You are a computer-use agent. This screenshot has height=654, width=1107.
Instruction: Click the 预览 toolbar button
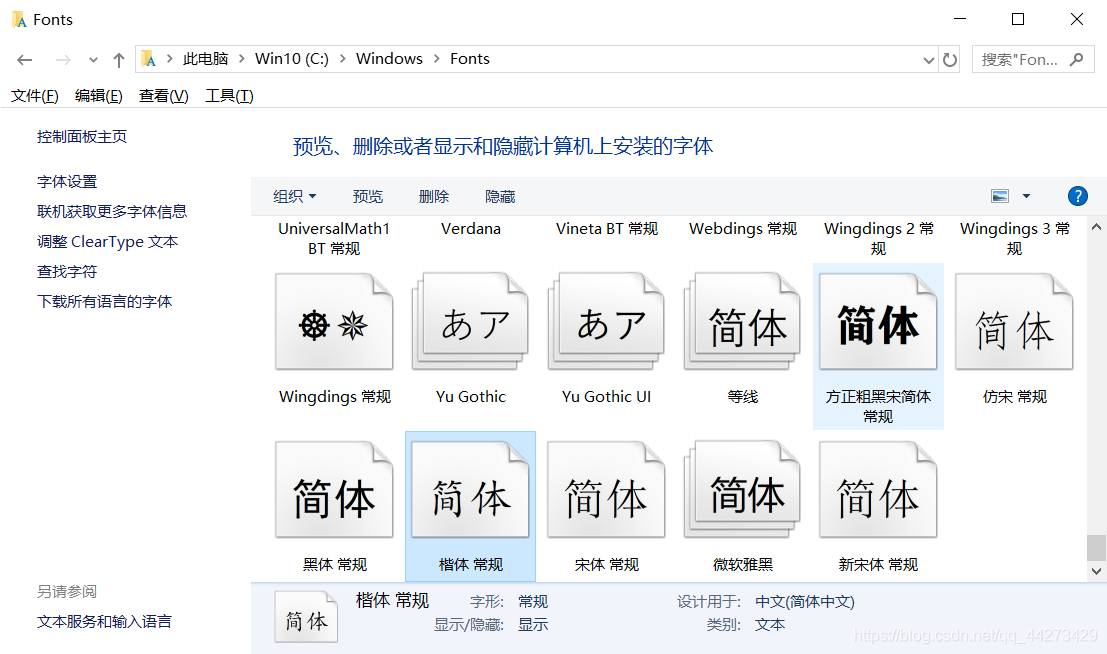(x=368, y=196)
